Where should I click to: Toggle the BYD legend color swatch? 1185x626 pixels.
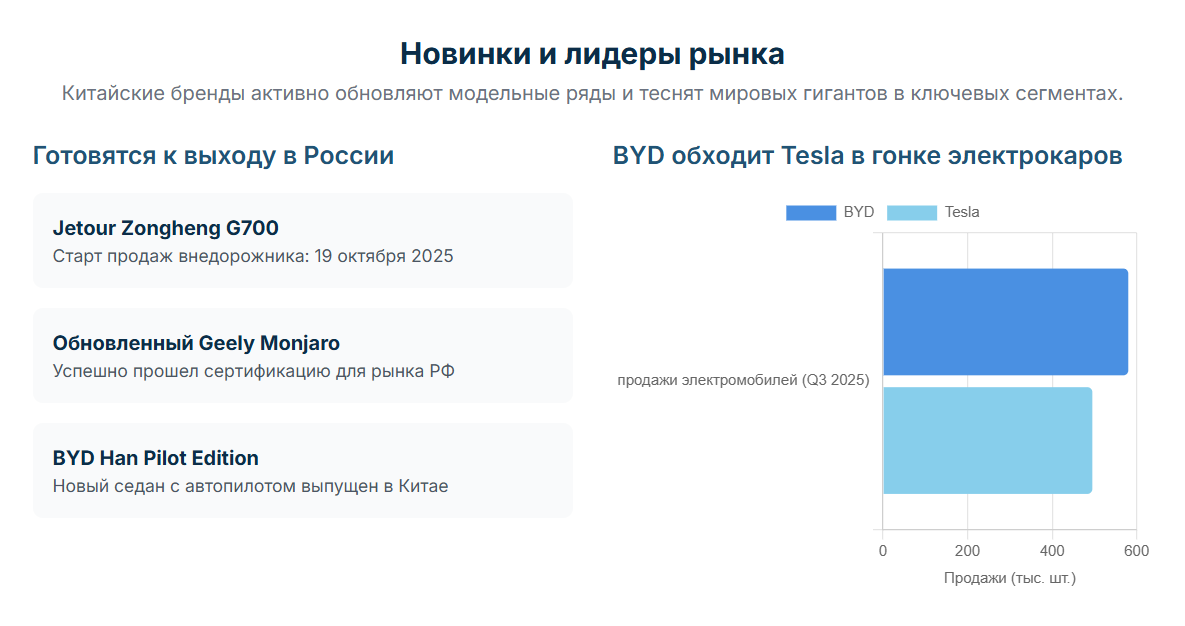pyautogui.click(x=811, y=212)
